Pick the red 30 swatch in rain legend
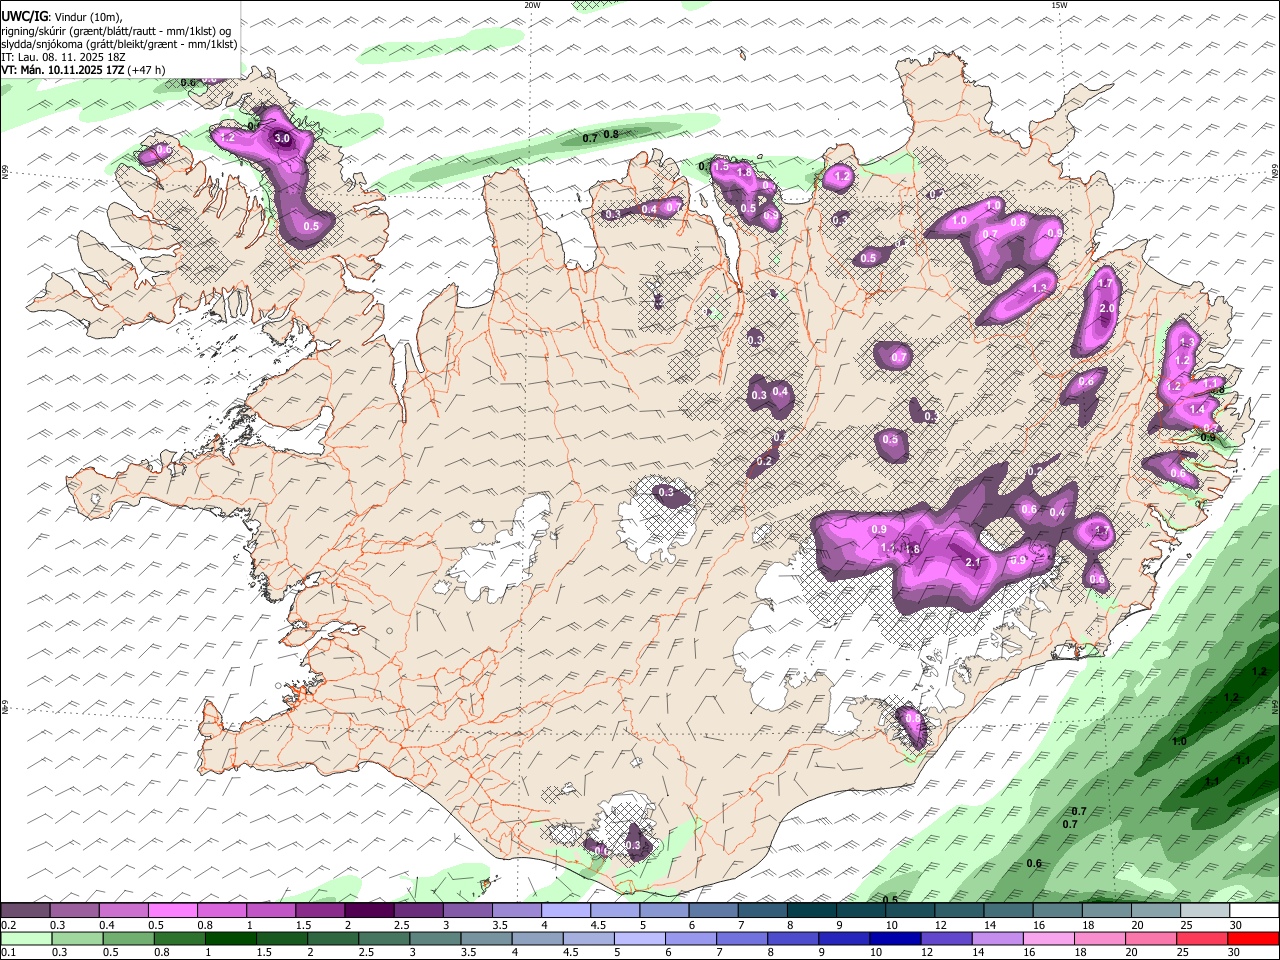1280x960 pixels. pos(1254,938)
